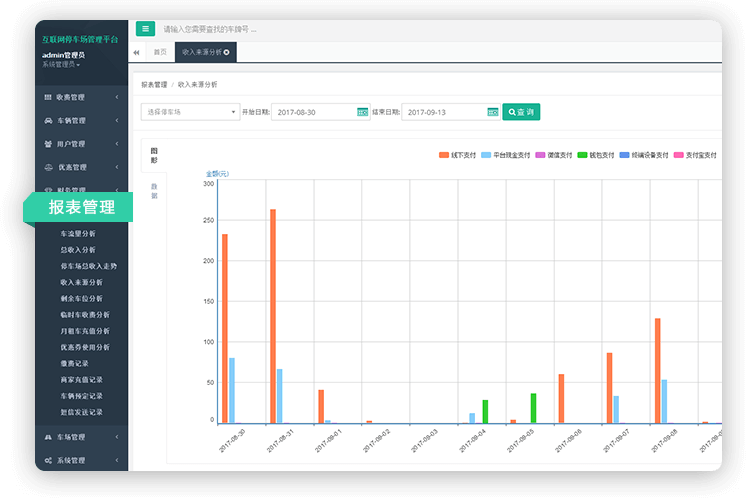This screenshot has width=746, height=498.
Task: Click the car icon beside 车辆管理
Action: (48, 120)
